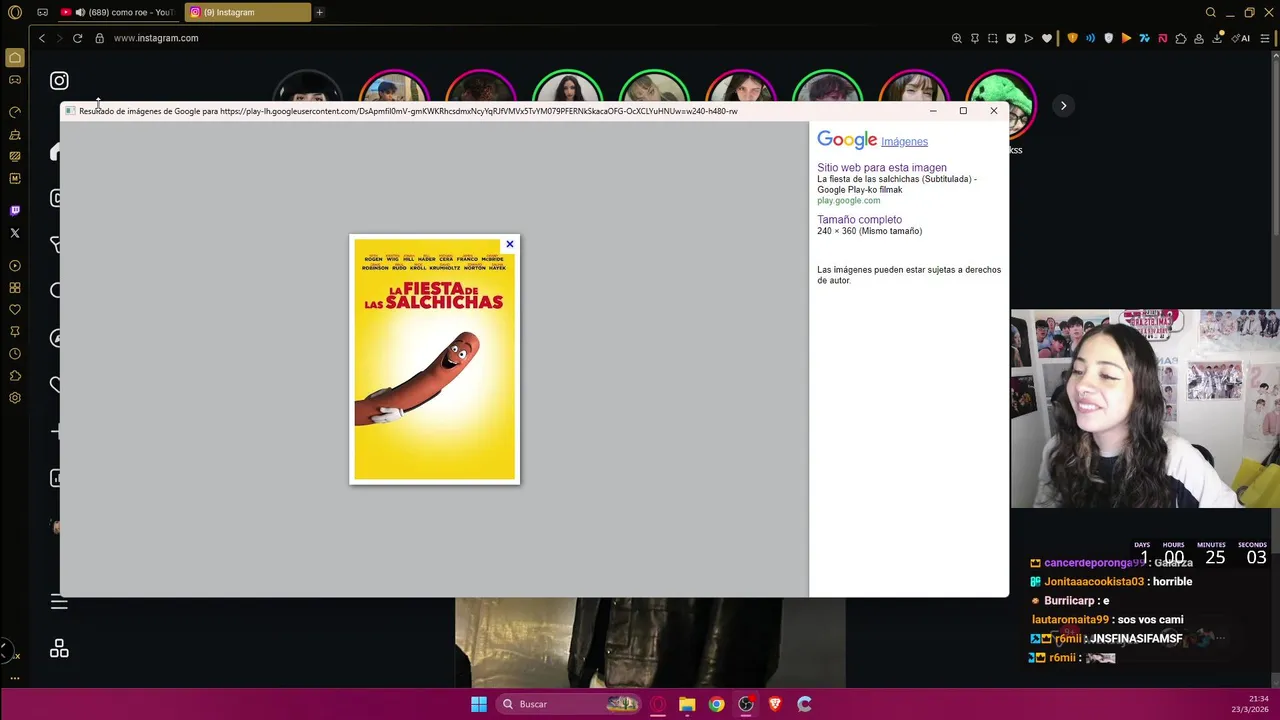Open extensions puzzle icon in toolbar

[x=1181, y=38]
